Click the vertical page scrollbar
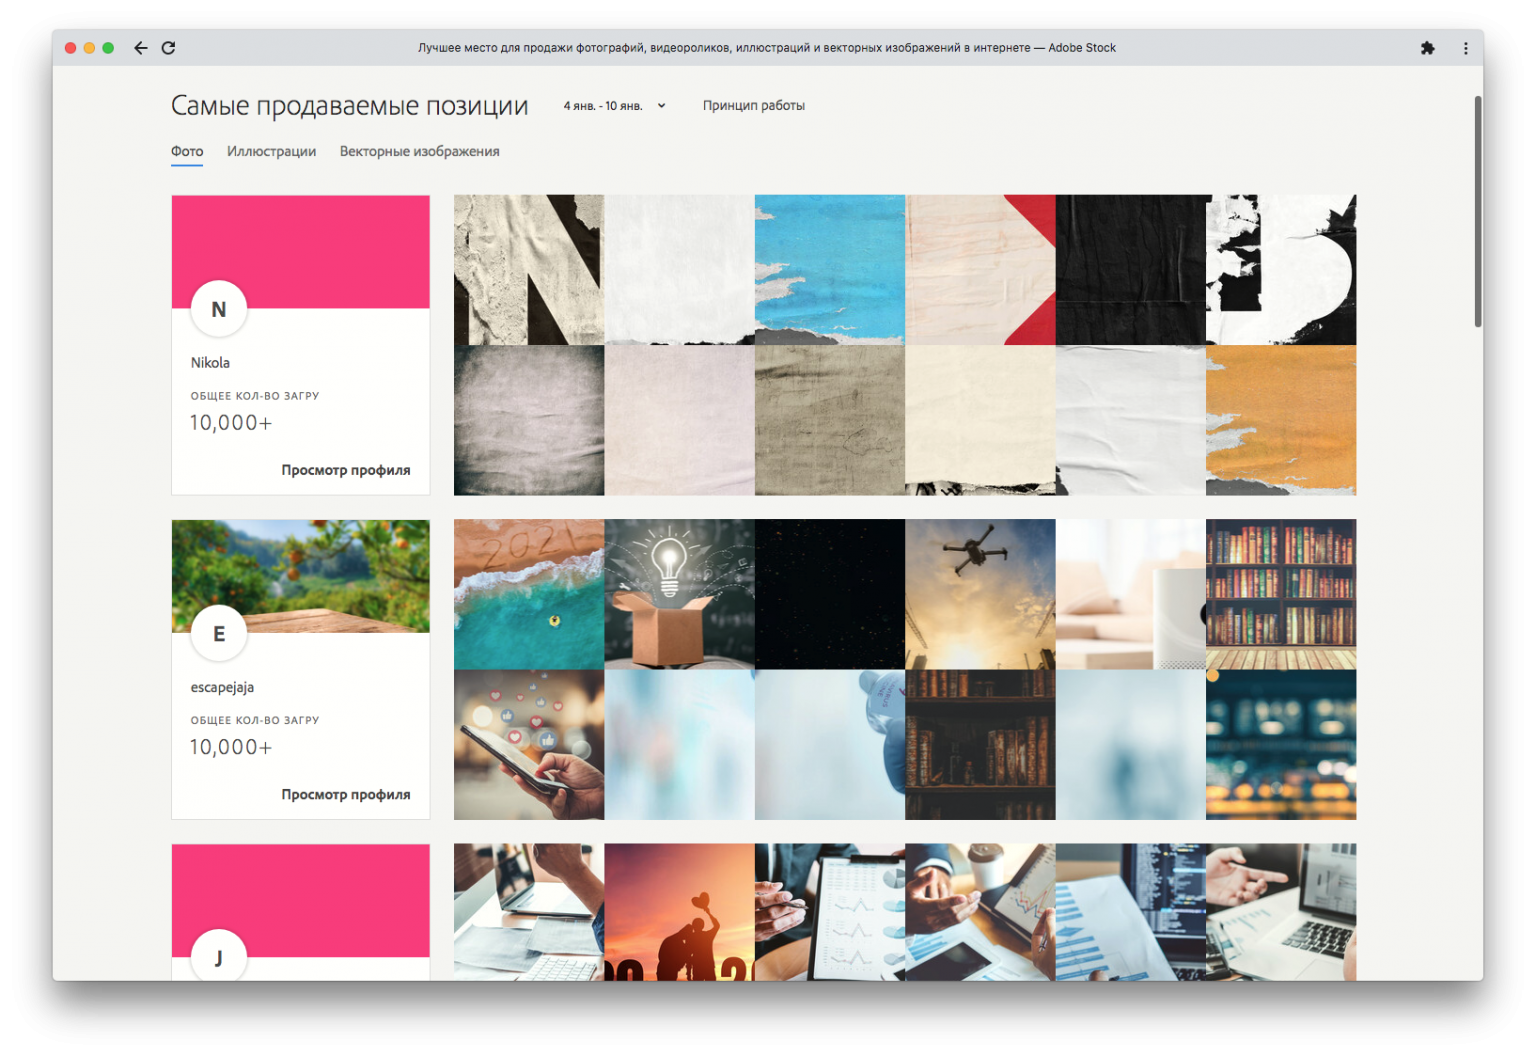 coord(1477,212)
